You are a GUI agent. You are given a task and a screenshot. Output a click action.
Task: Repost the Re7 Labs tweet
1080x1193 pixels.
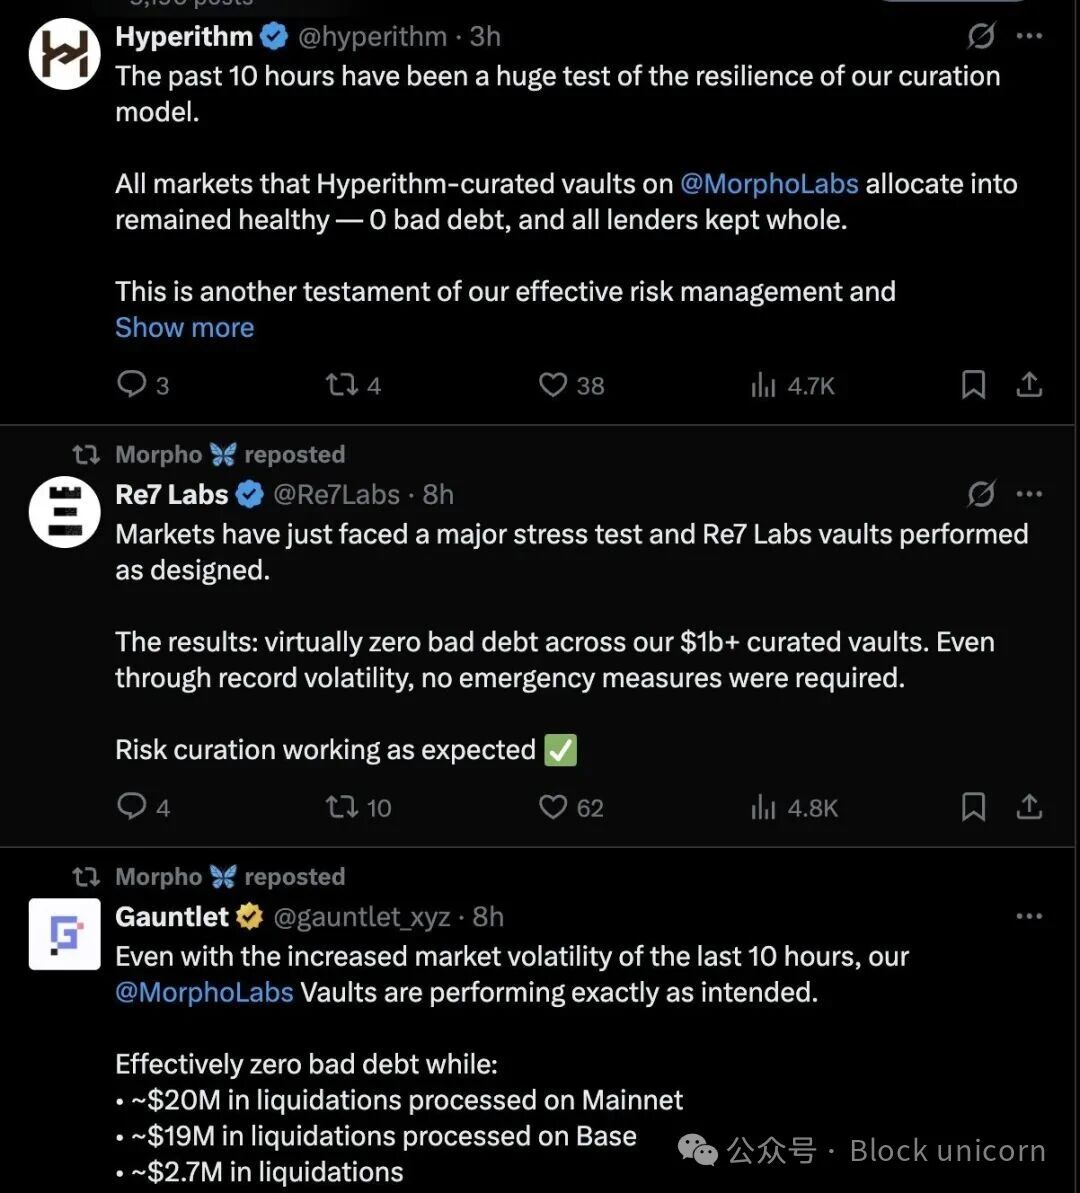tap(343, 807)
